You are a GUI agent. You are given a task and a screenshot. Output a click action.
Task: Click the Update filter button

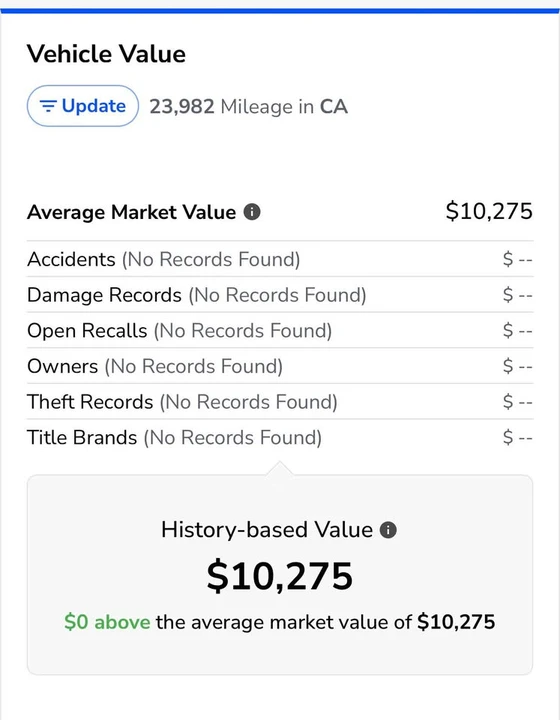83,106
